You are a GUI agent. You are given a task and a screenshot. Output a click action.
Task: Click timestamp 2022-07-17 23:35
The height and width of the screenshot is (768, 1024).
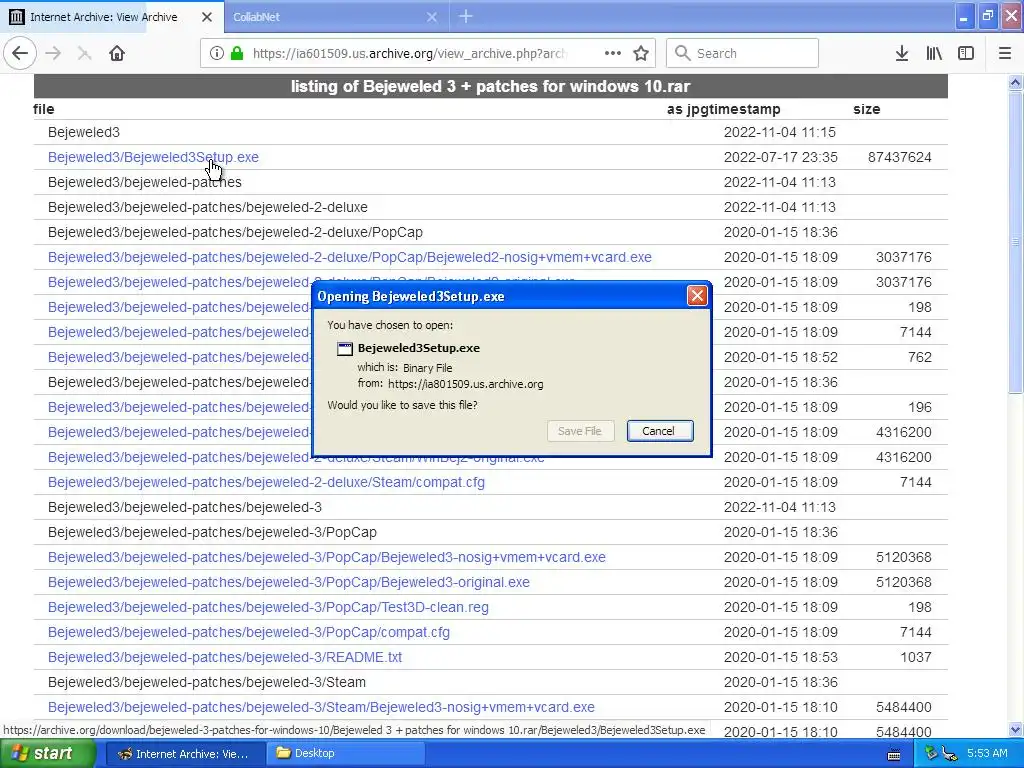coord(780,157)
